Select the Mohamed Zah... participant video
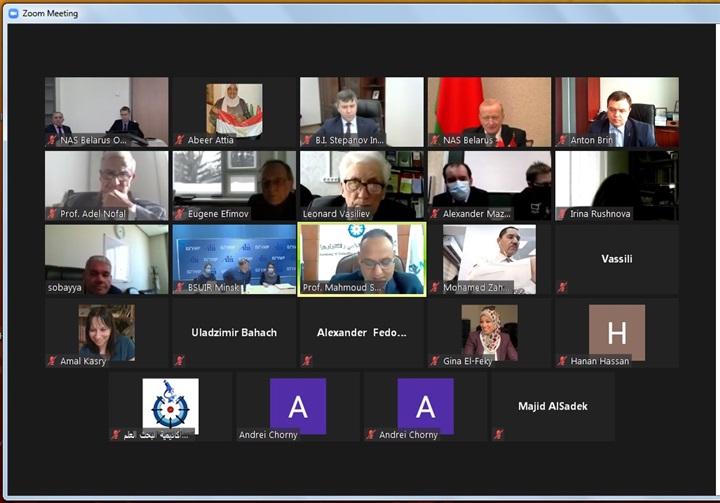This screenshot has height=503, width=720. point(489,258)
